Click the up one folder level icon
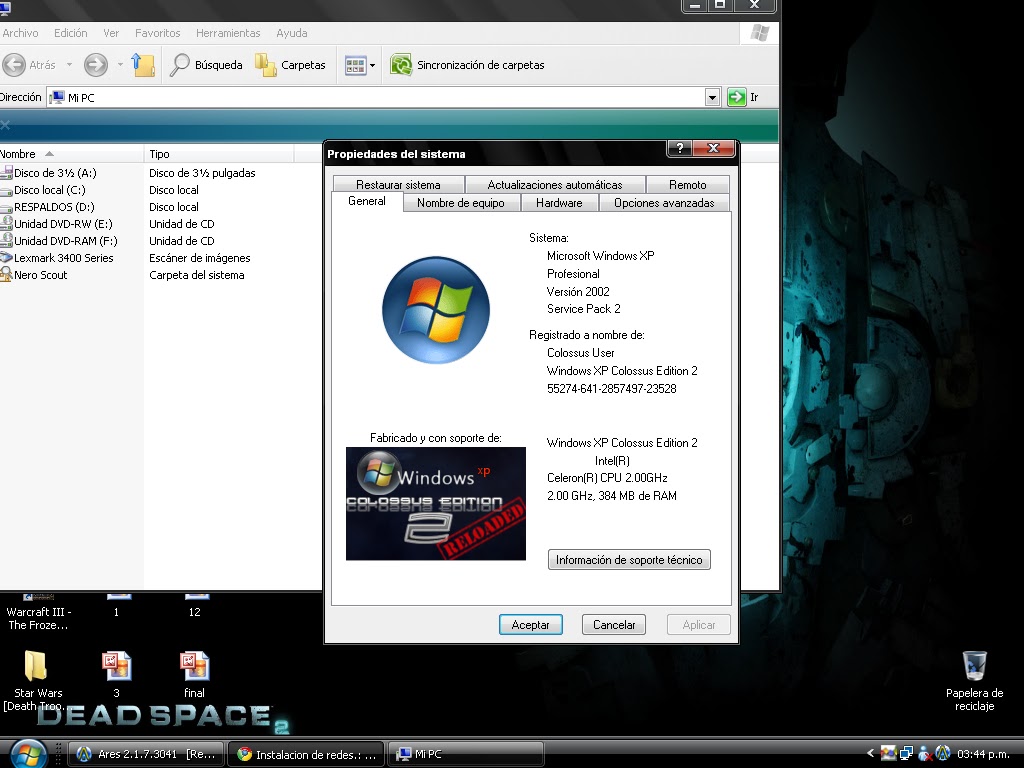This screenshot has height=768, width=1024. click(x=143, y=65)
